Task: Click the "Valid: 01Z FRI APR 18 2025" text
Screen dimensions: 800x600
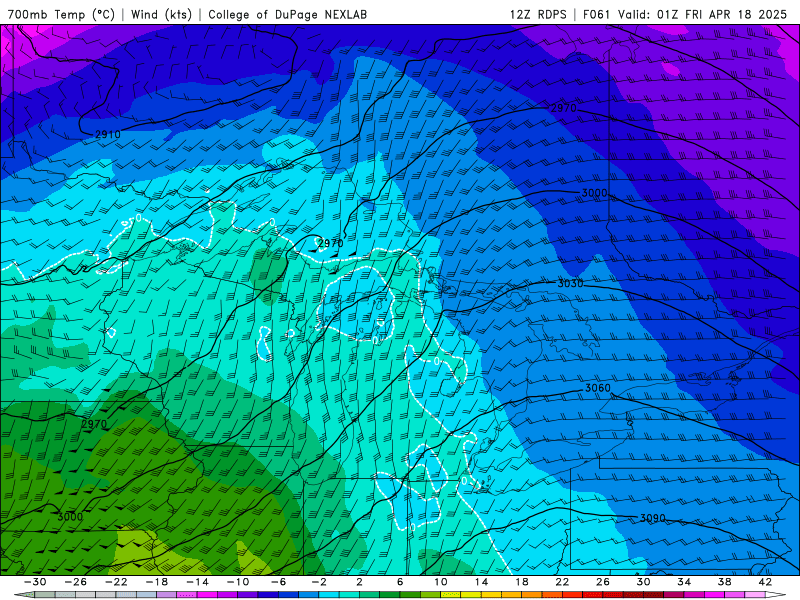Action: click(702, 14)
